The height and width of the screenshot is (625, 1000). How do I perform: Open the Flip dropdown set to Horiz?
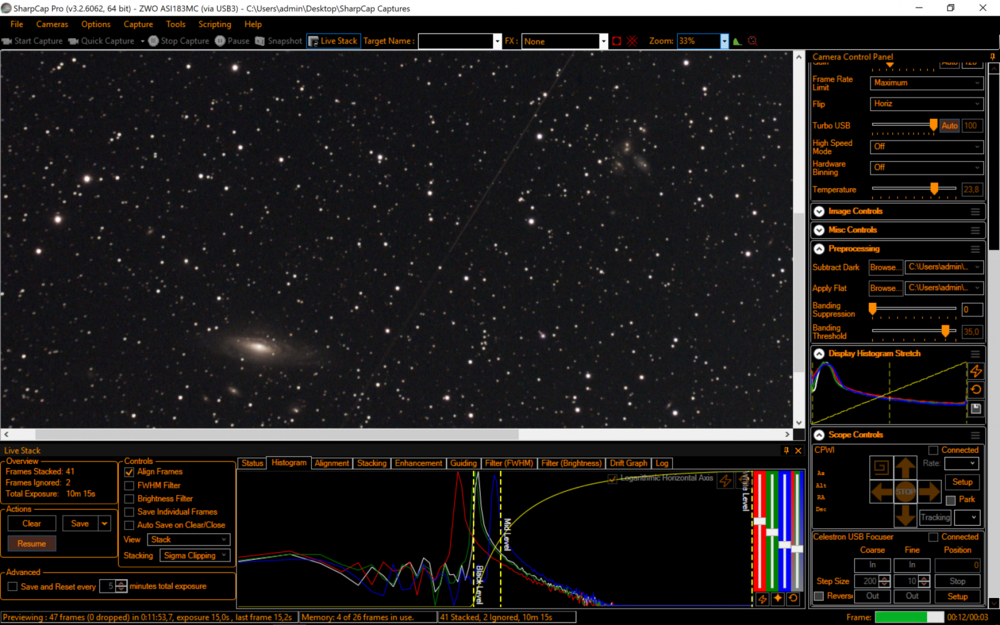point(926,103)
